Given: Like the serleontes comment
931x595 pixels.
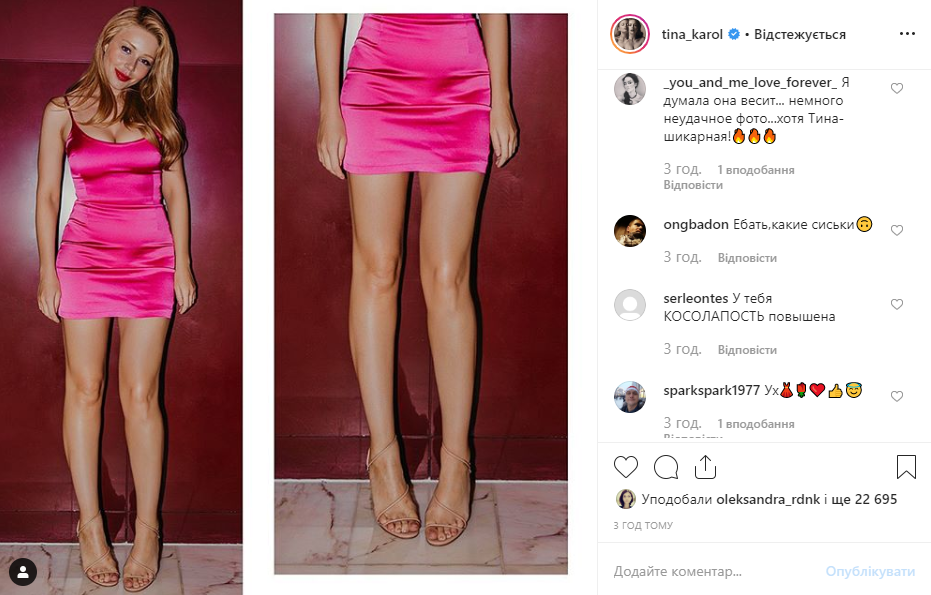Looking at the screenshot, I should tap(897, 305).
